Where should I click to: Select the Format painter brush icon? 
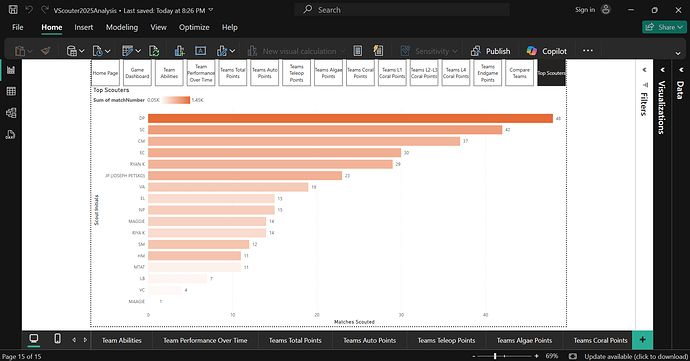(45, 51)
